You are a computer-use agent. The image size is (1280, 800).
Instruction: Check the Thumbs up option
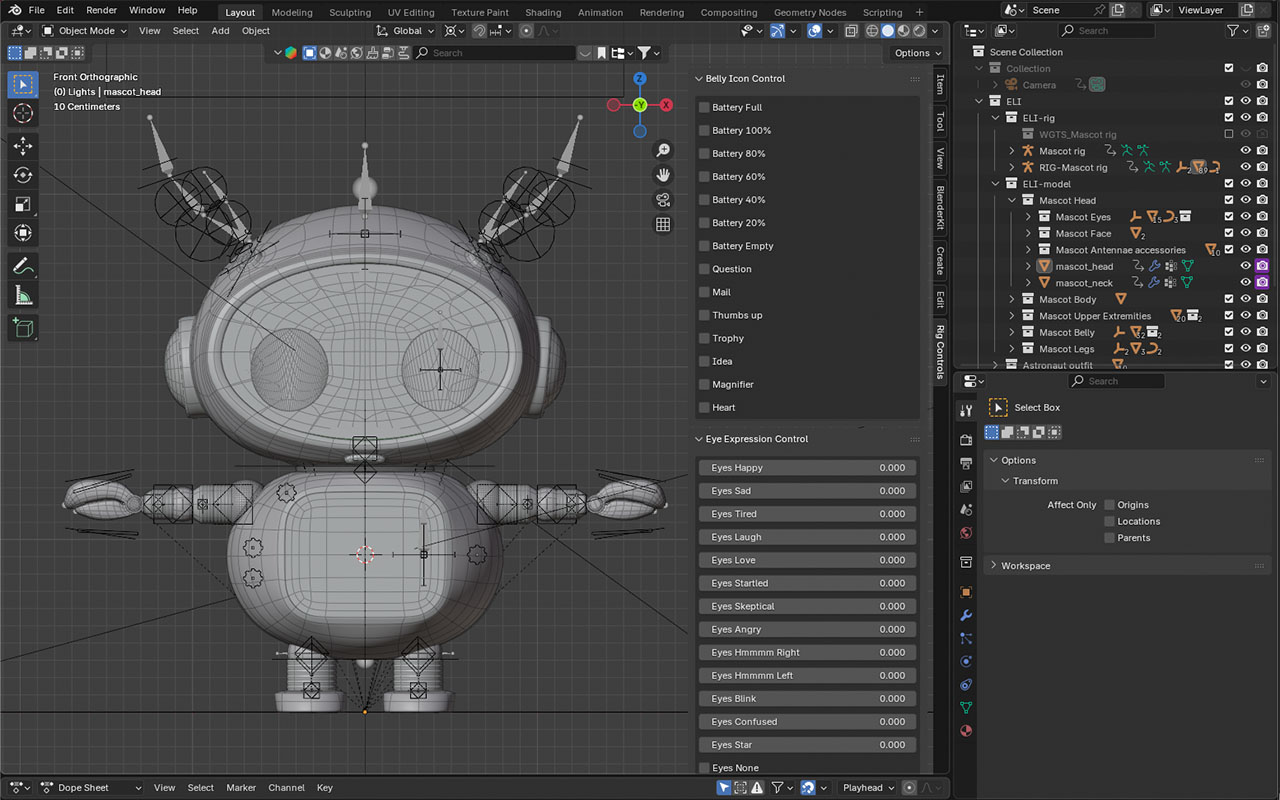(704, 315)
